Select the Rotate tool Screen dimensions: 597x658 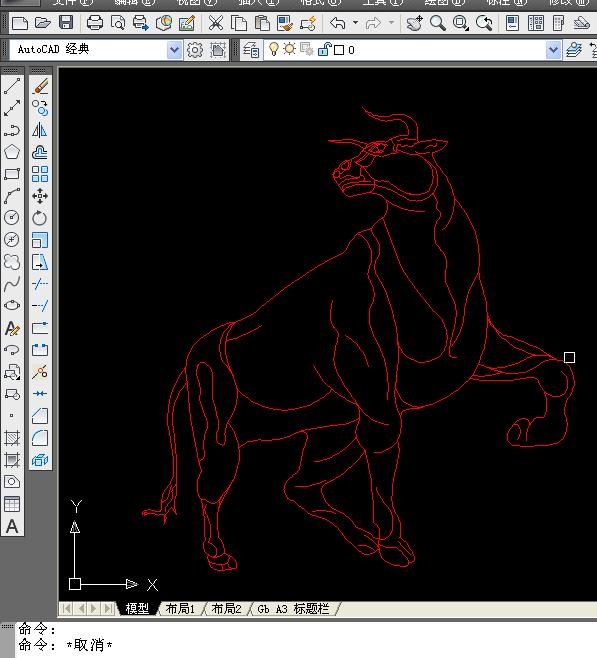click(40, 217)
